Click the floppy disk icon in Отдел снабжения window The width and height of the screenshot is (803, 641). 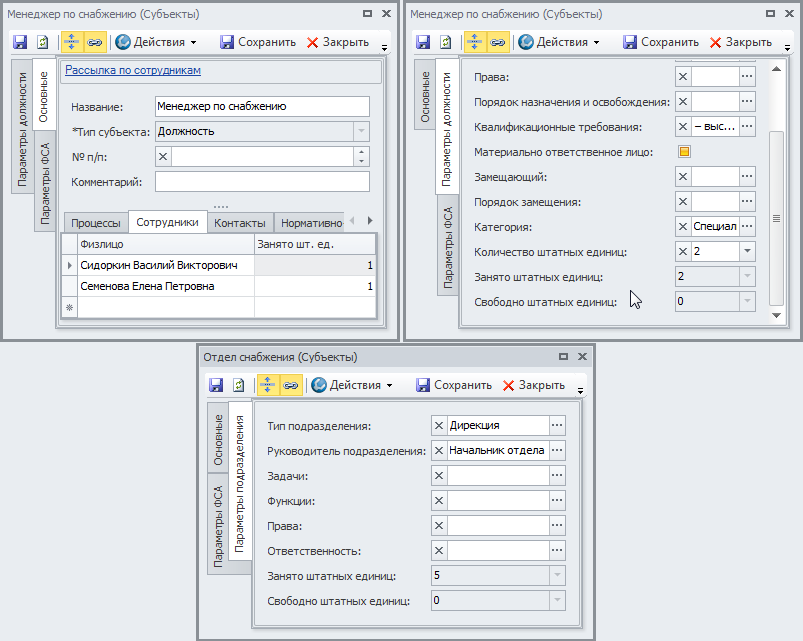(x=216, y=385)
